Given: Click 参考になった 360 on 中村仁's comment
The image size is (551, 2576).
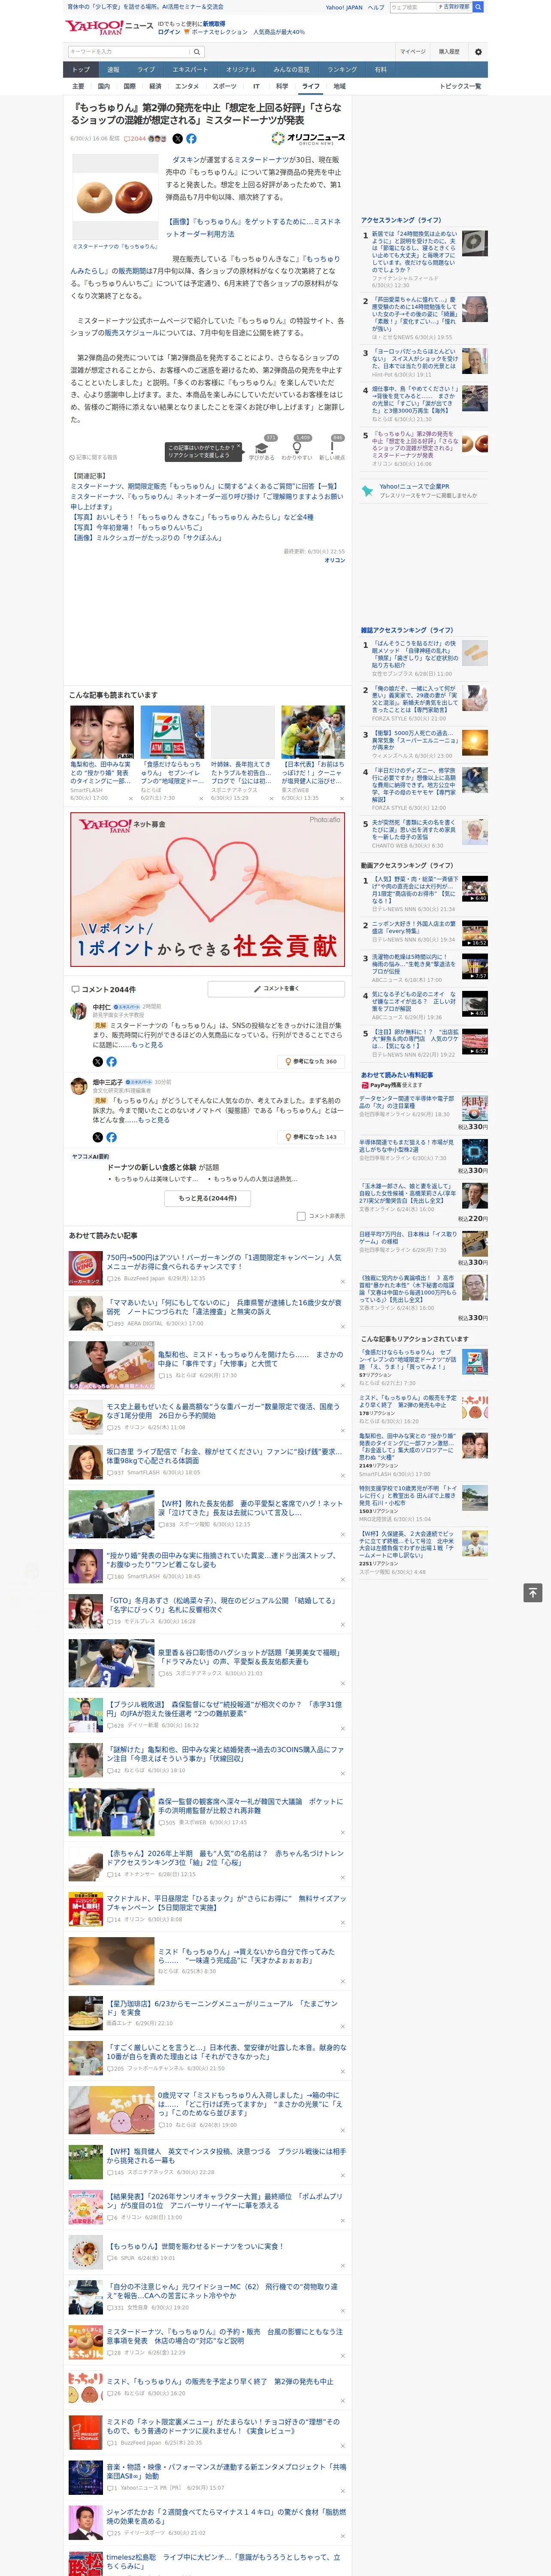Looking at the screenshot, I should pos(312,1062).
